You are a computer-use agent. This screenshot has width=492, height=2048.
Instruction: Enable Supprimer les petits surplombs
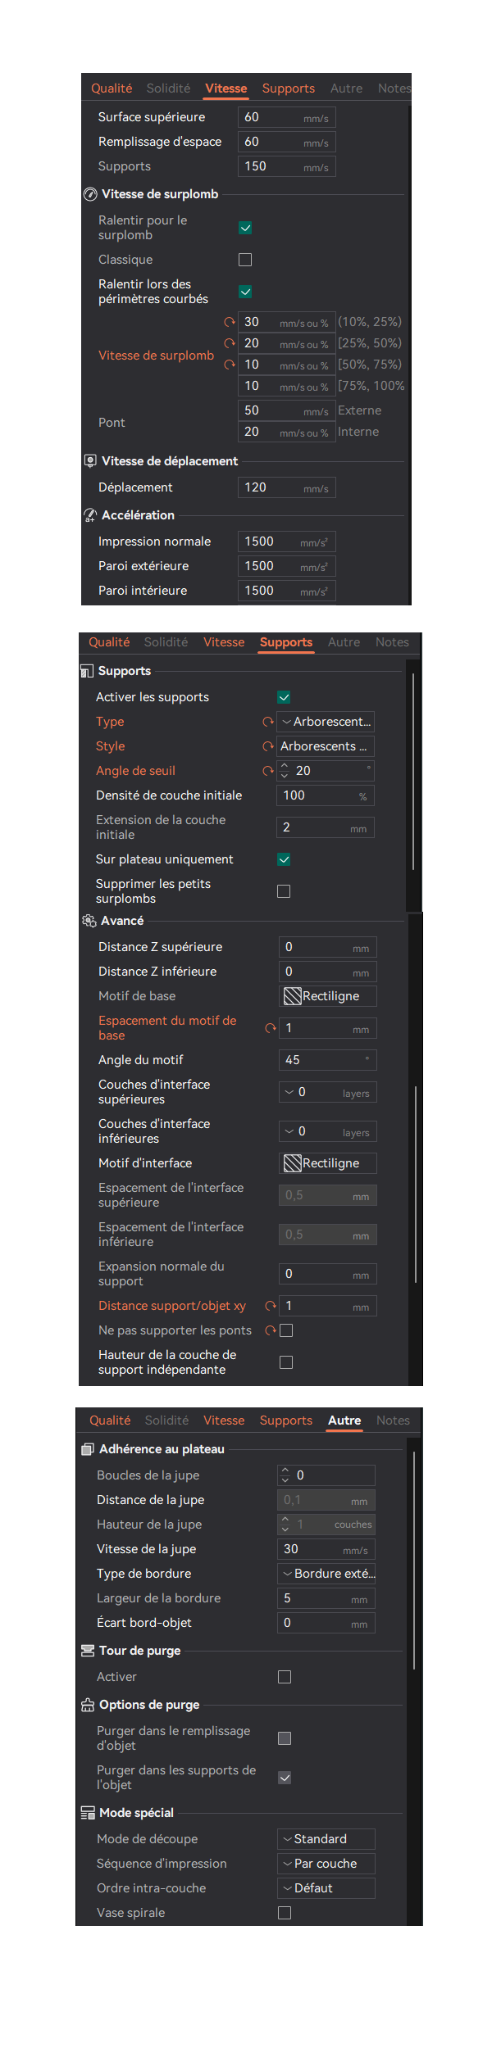point(284,891)
